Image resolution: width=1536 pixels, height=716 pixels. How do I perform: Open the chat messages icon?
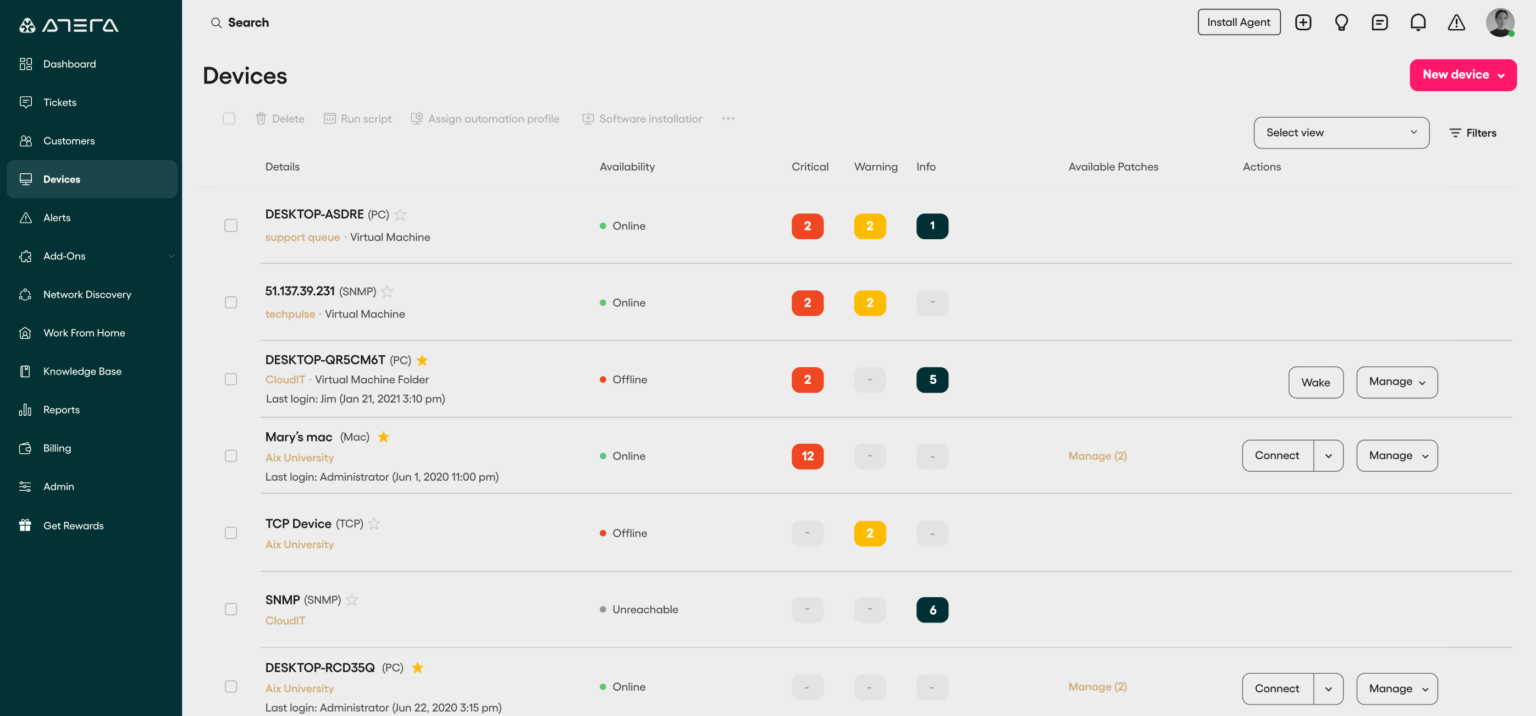[x=1380, y=22]
